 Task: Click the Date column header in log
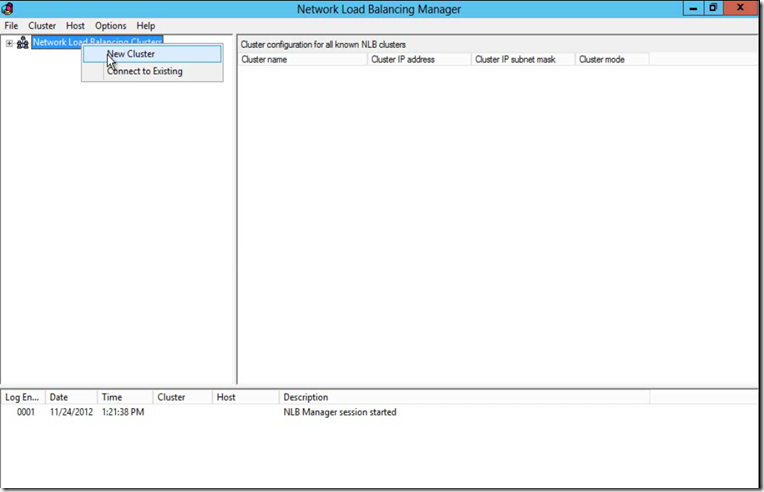tap(71, 397)
